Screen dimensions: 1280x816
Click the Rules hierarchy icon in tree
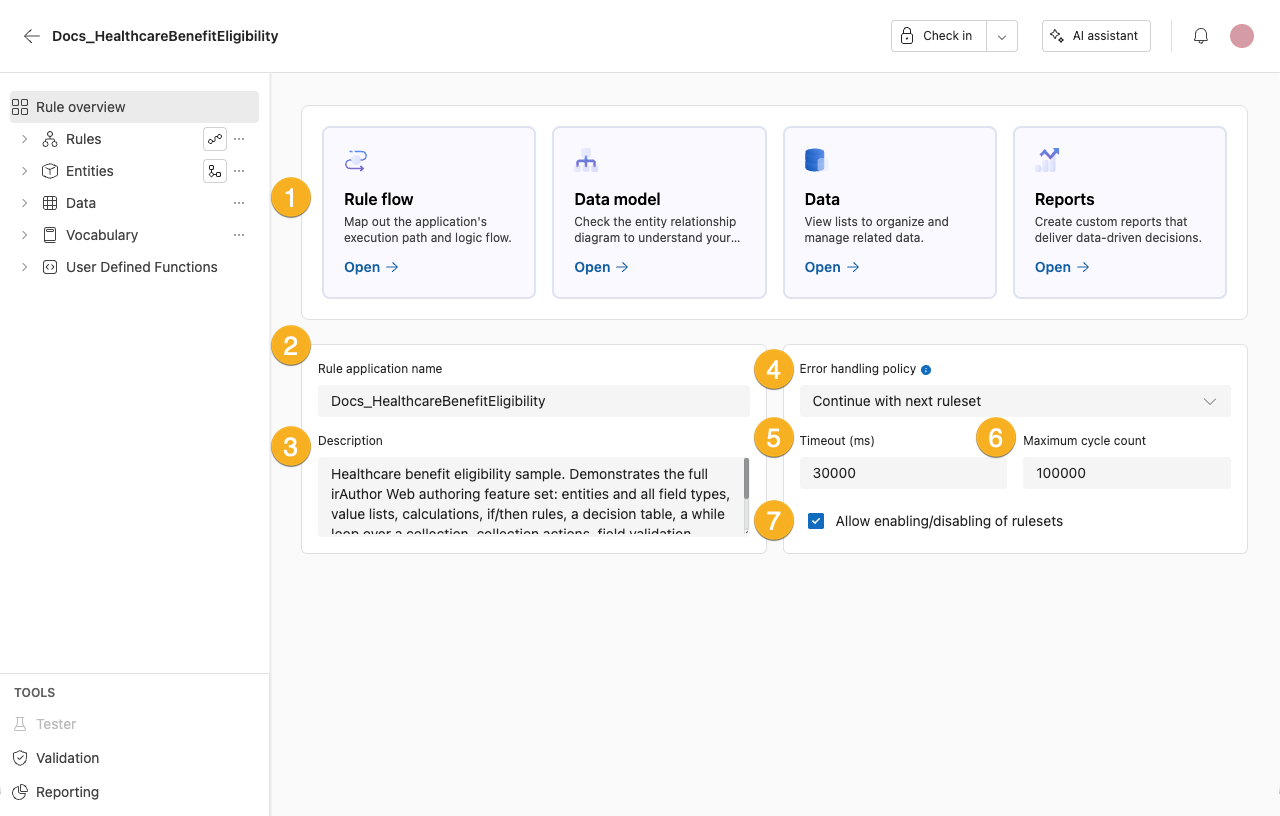[50, 139]
